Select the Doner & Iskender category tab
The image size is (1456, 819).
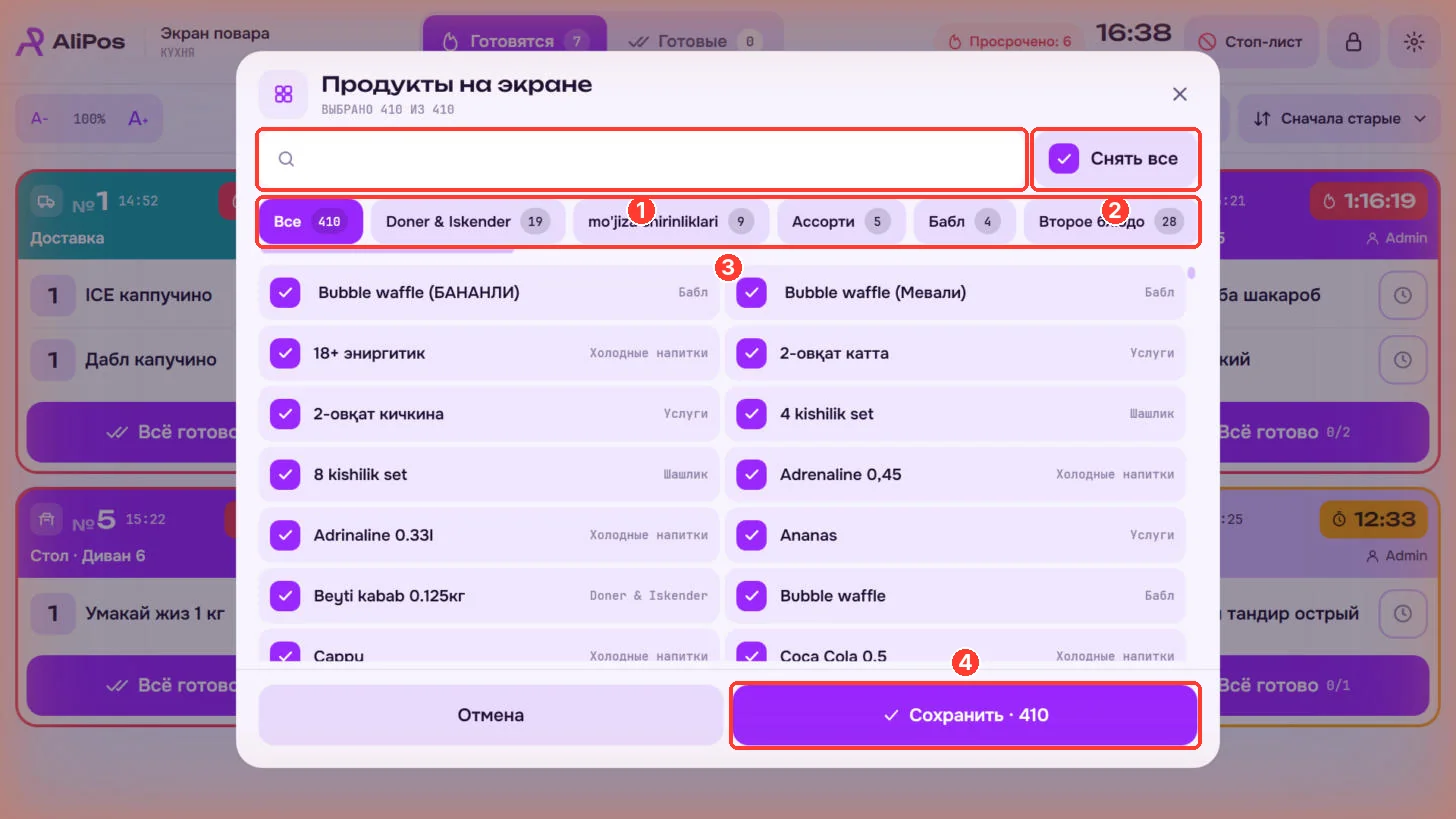468,221
